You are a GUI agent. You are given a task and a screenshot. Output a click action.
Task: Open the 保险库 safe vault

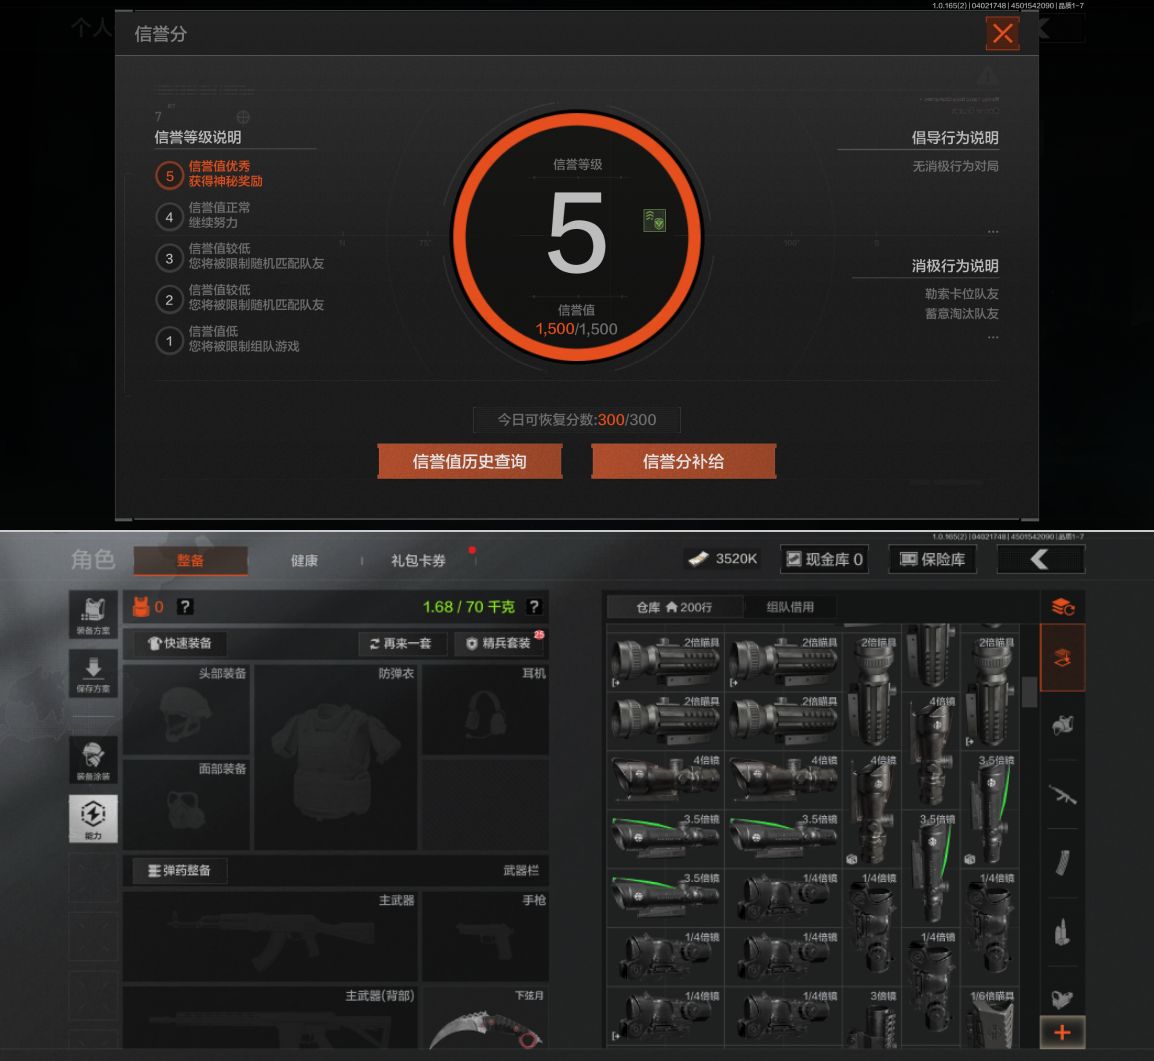click(933, 559)
